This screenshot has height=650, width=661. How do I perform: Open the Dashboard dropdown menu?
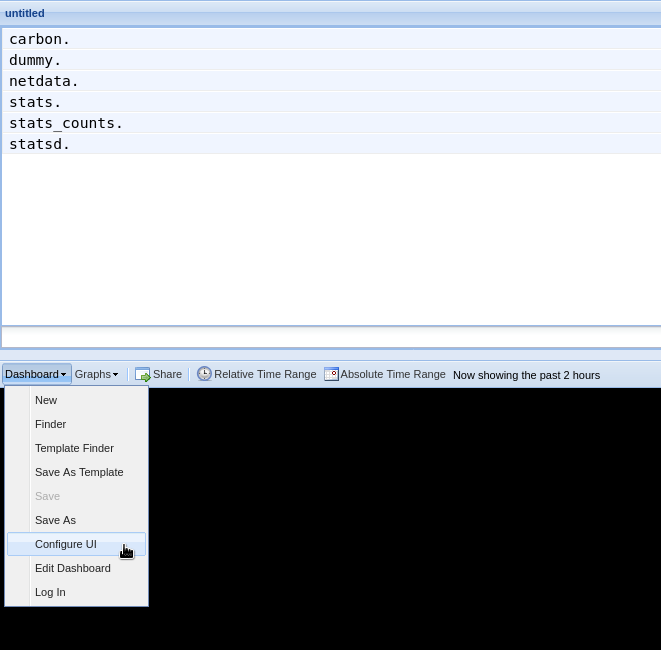tap(36, 374)
